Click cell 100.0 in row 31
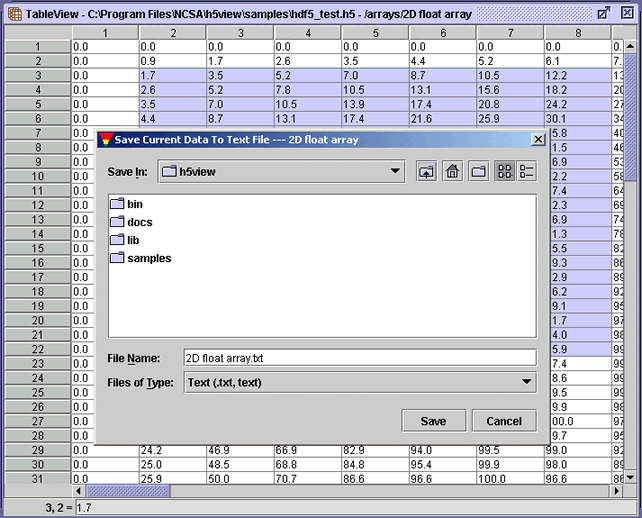 (x=510, y=479)
